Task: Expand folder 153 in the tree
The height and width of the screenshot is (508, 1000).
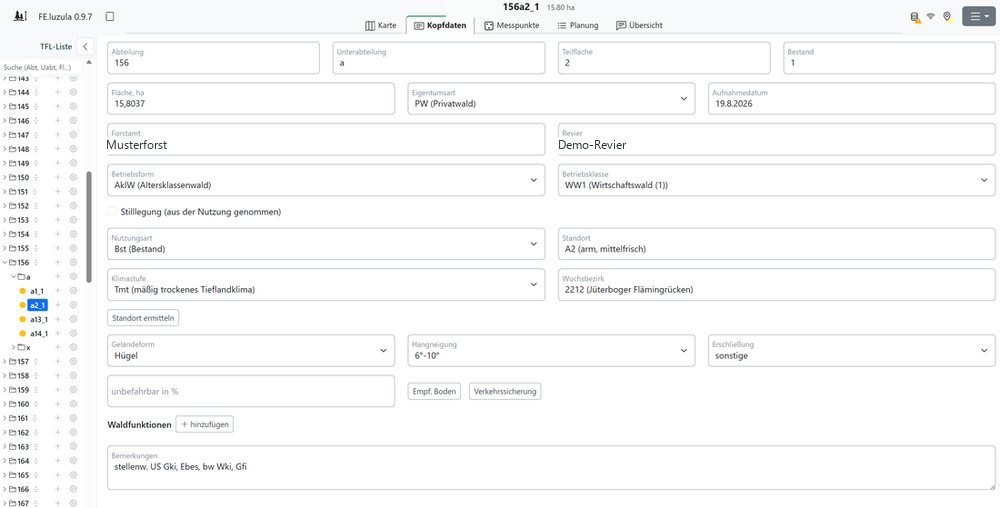Action: [4, 220]
